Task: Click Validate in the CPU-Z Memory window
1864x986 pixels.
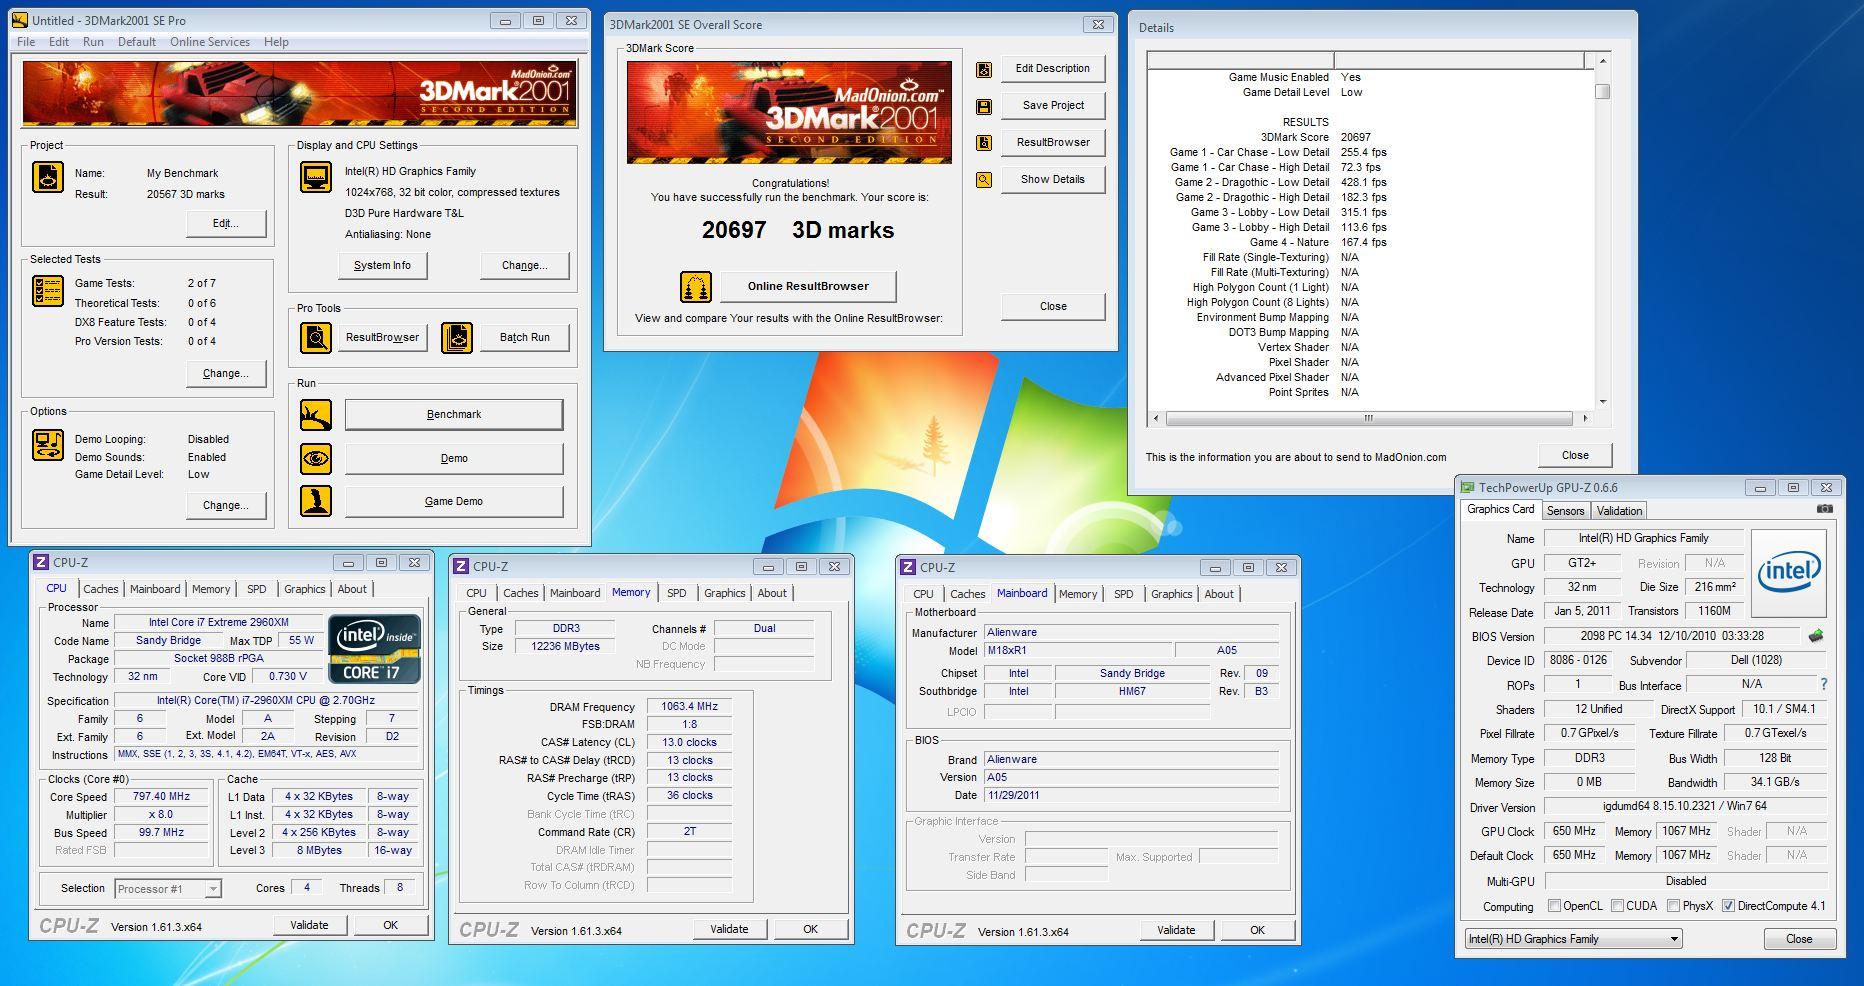Action: click(x=729, y=929)
